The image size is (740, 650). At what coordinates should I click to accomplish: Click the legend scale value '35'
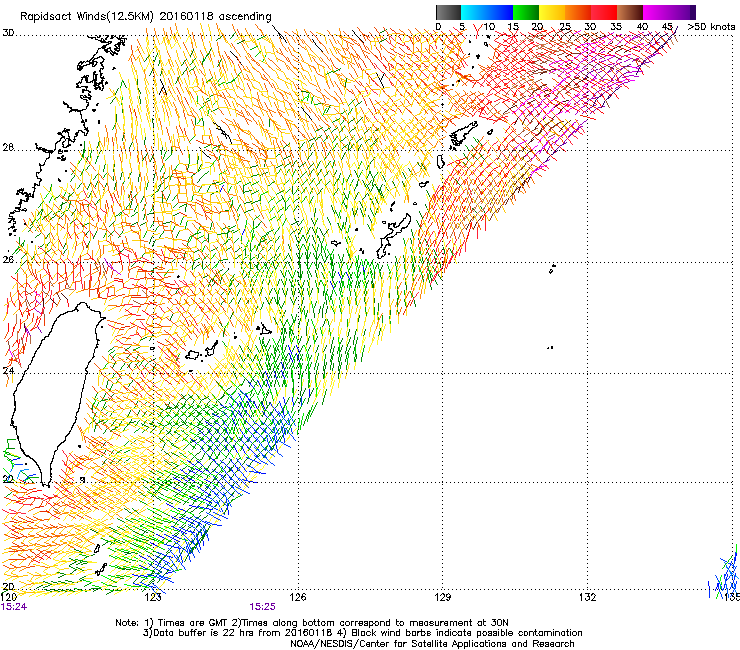pos(616,26)
